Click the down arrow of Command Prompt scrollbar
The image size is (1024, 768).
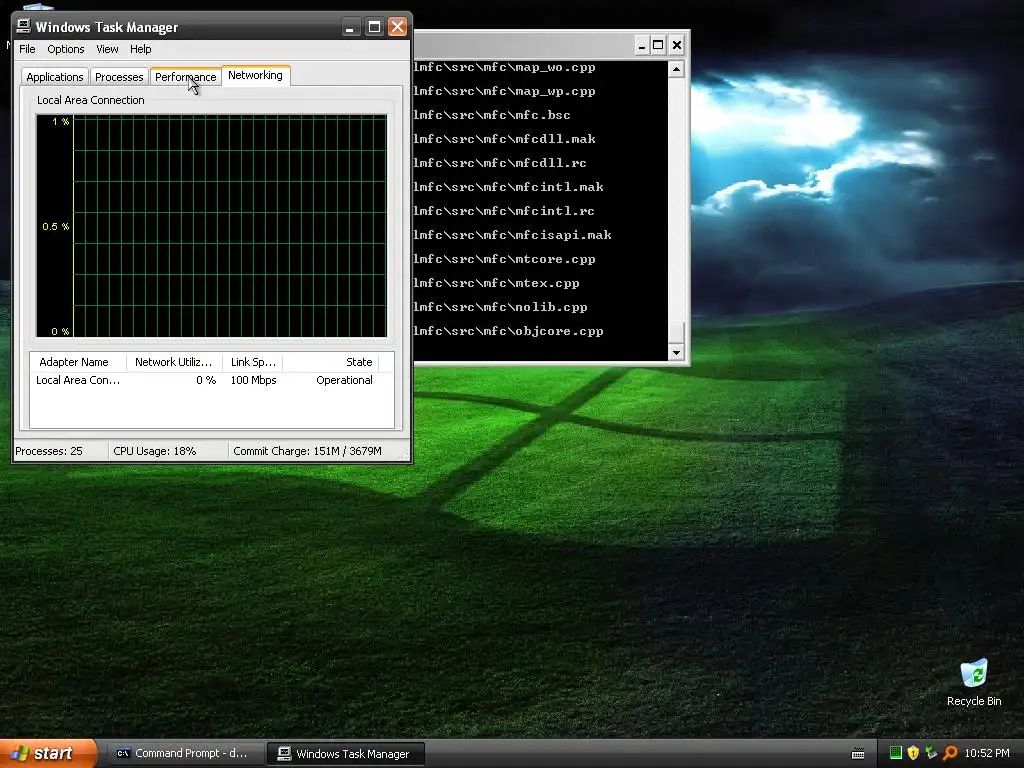(x=677, y=352)
